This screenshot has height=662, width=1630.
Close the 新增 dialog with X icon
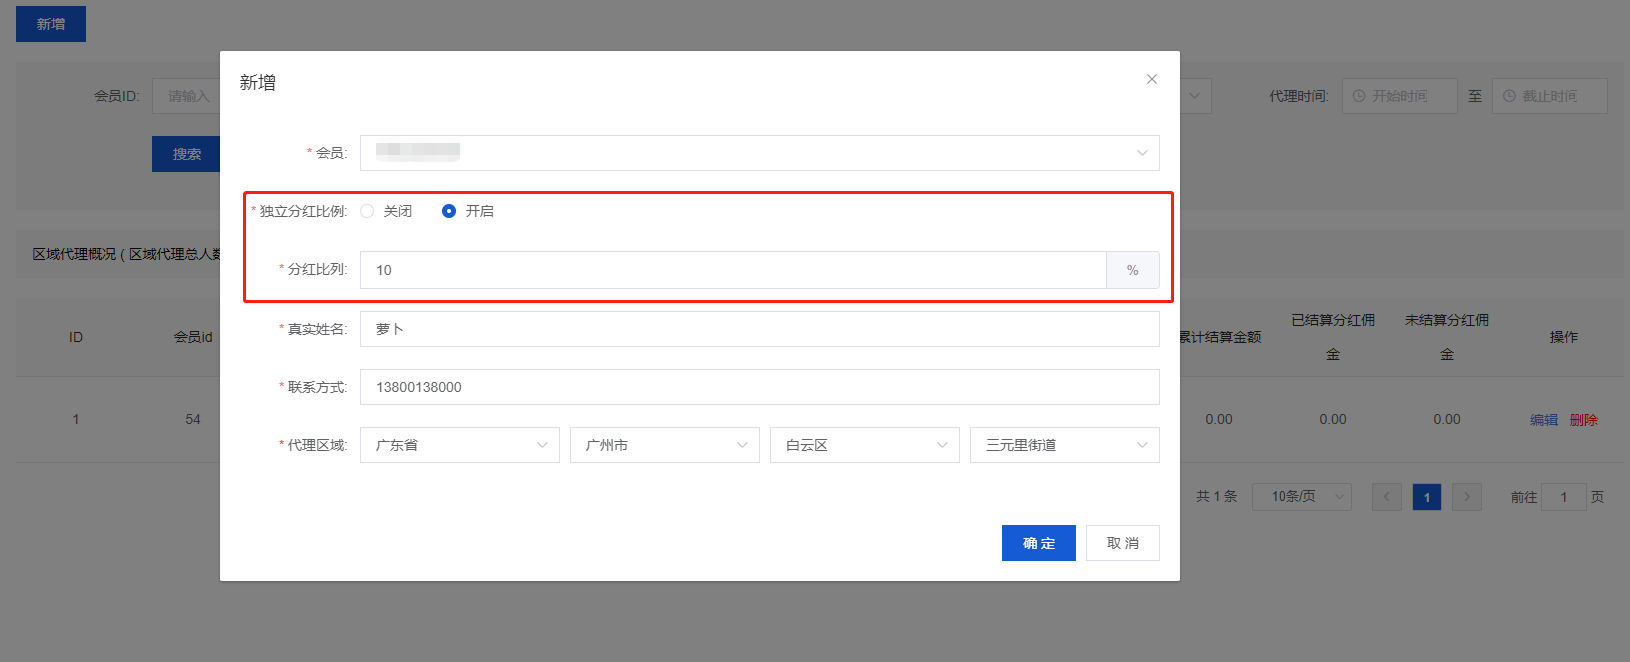click(1151, 79)
